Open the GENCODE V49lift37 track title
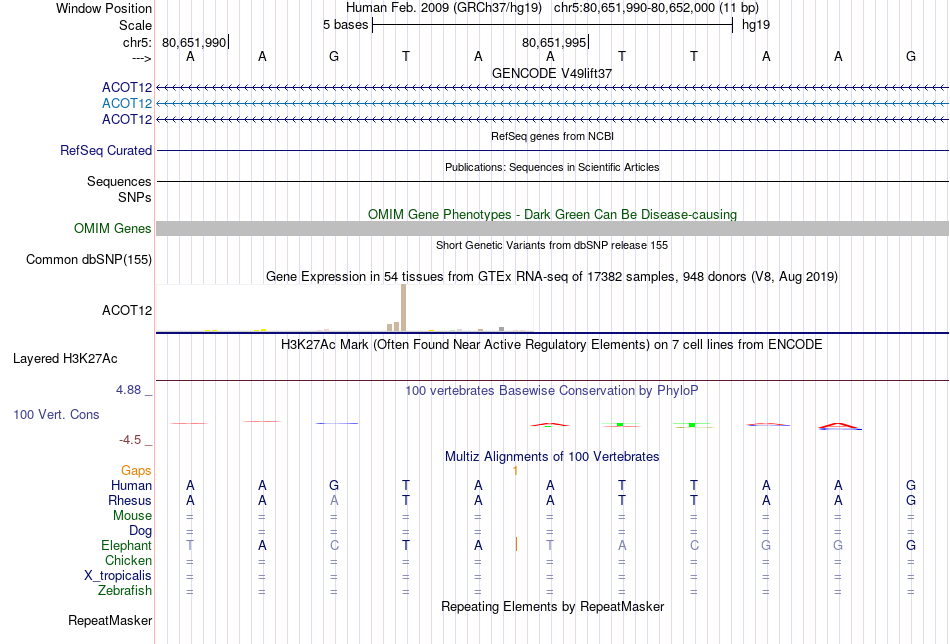This screenshot has width=950, height=644. click(552, 73)
